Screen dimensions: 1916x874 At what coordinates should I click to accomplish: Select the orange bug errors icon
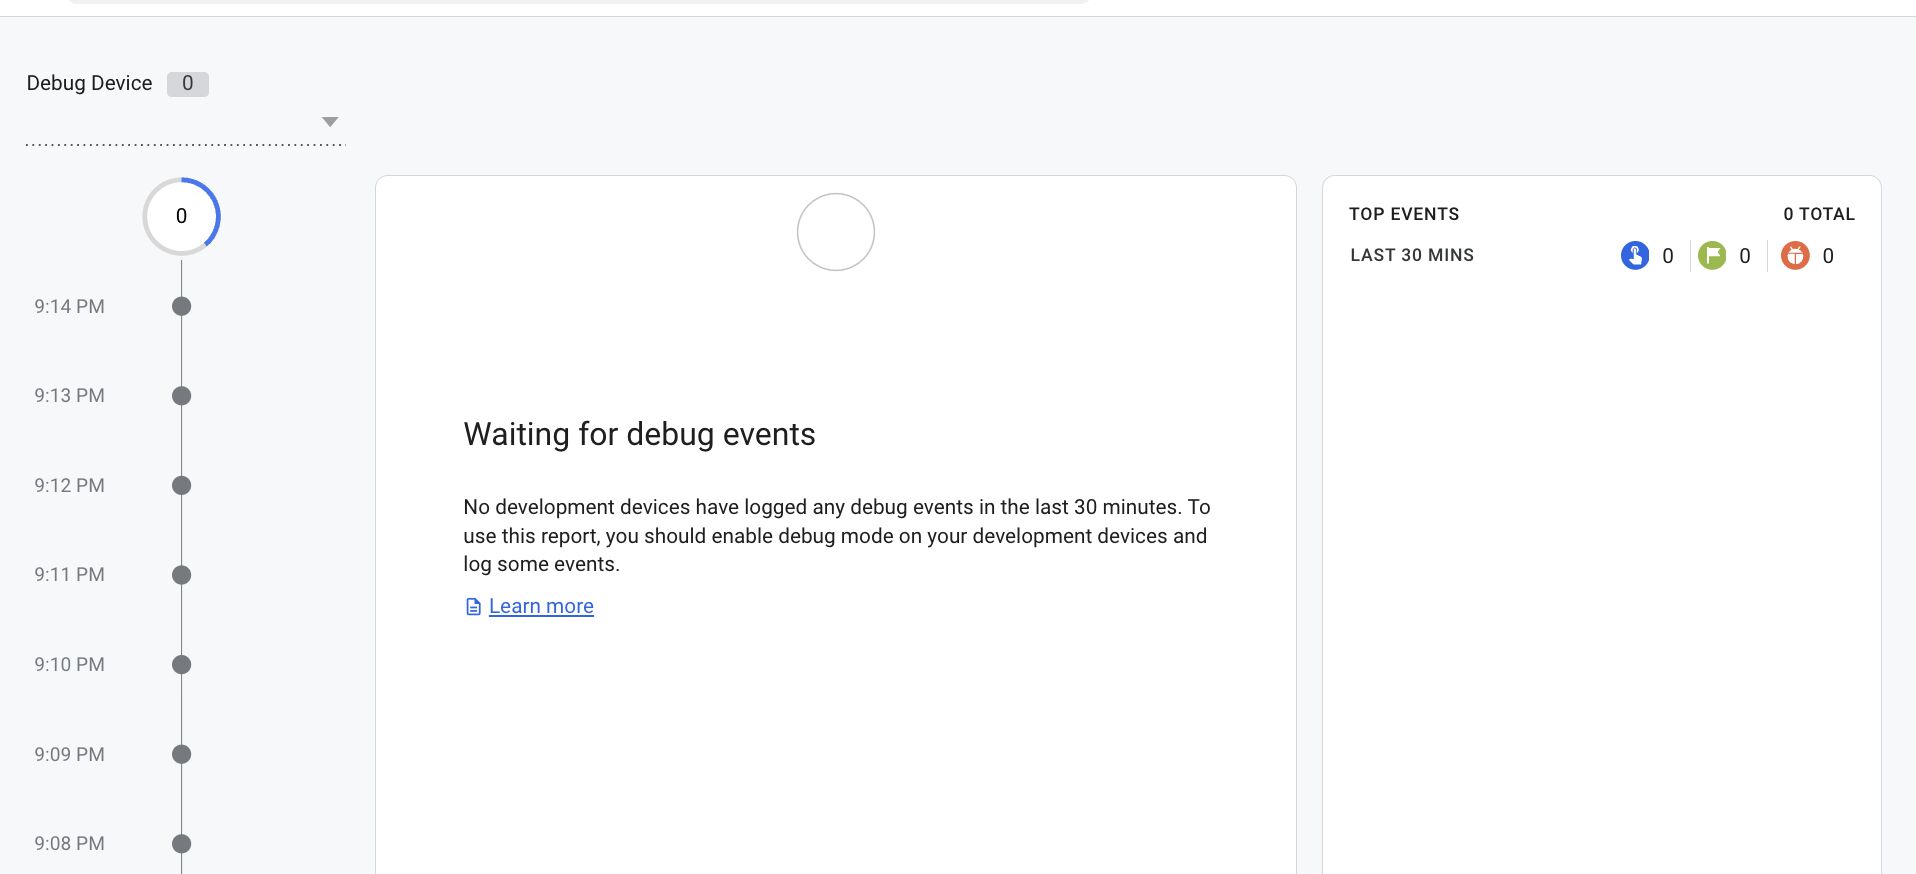(x=1795, y=256)
